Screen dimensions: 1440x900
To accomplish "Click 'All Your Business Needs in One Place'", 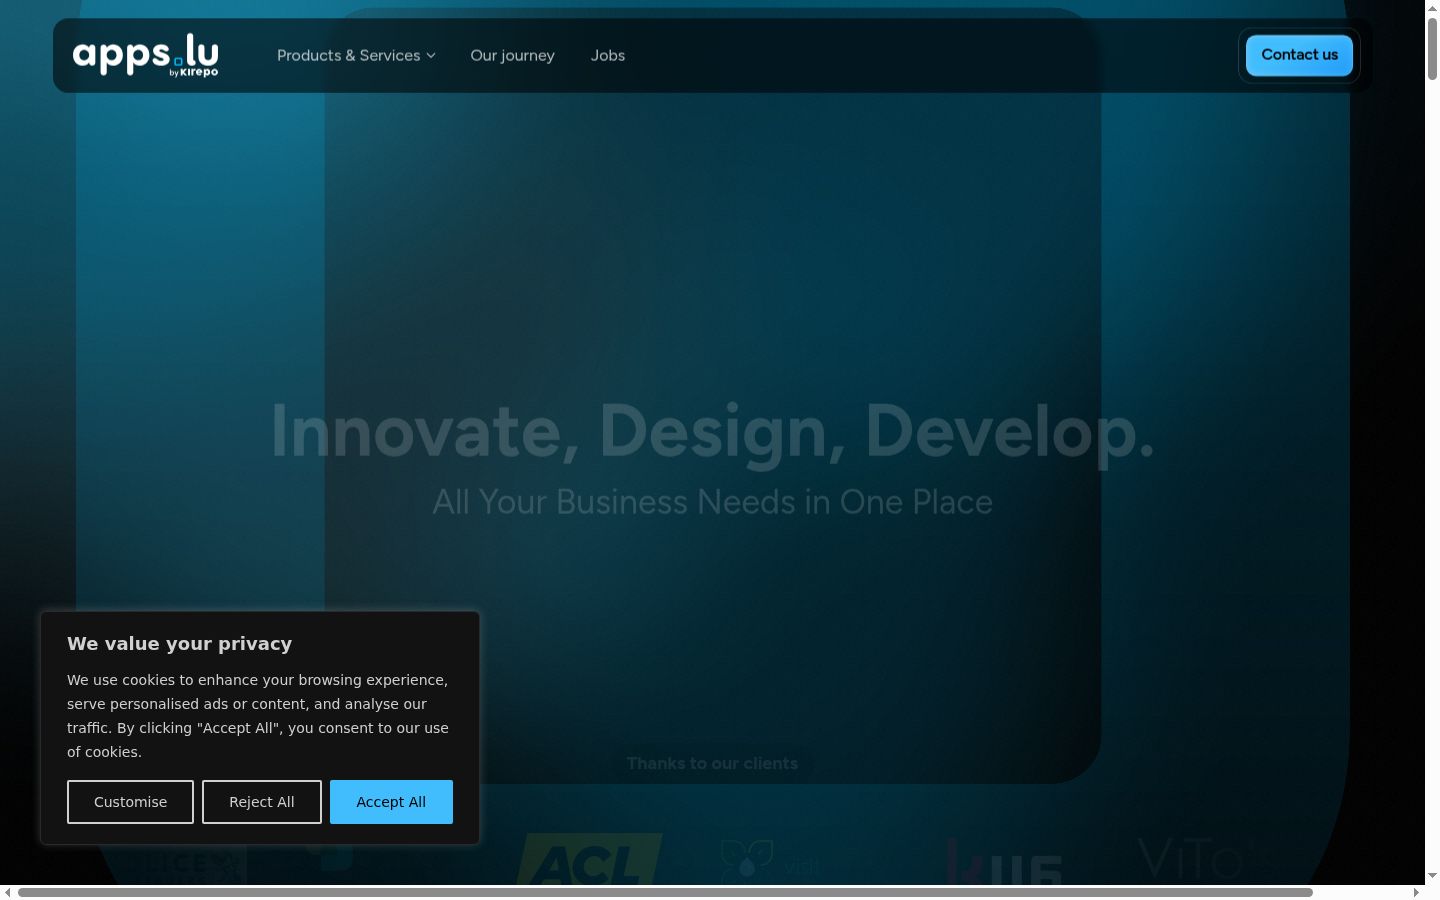I will click(x=712, y=502).
